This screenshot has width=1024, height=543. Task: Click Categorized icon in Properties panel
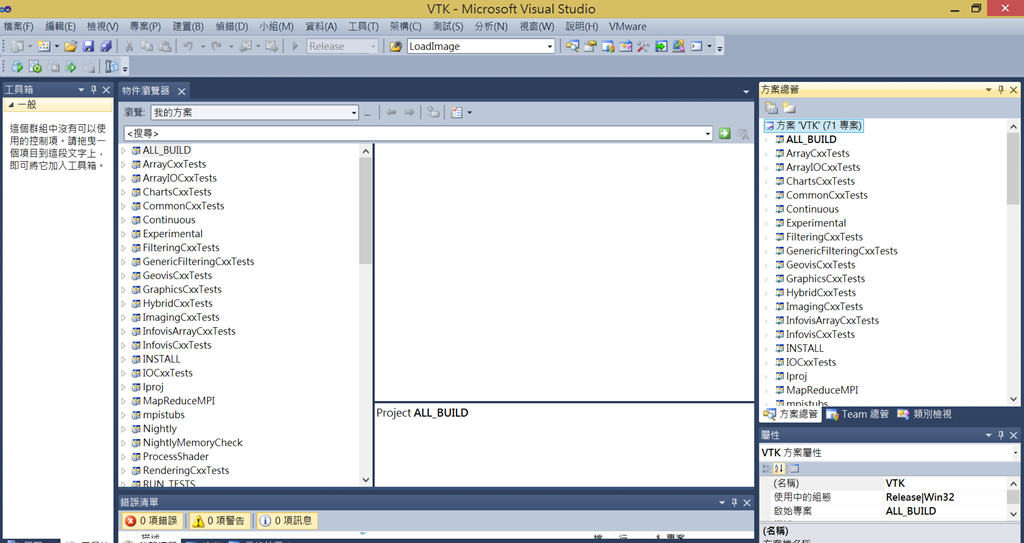pyautogui.click(x=767, y=469)
